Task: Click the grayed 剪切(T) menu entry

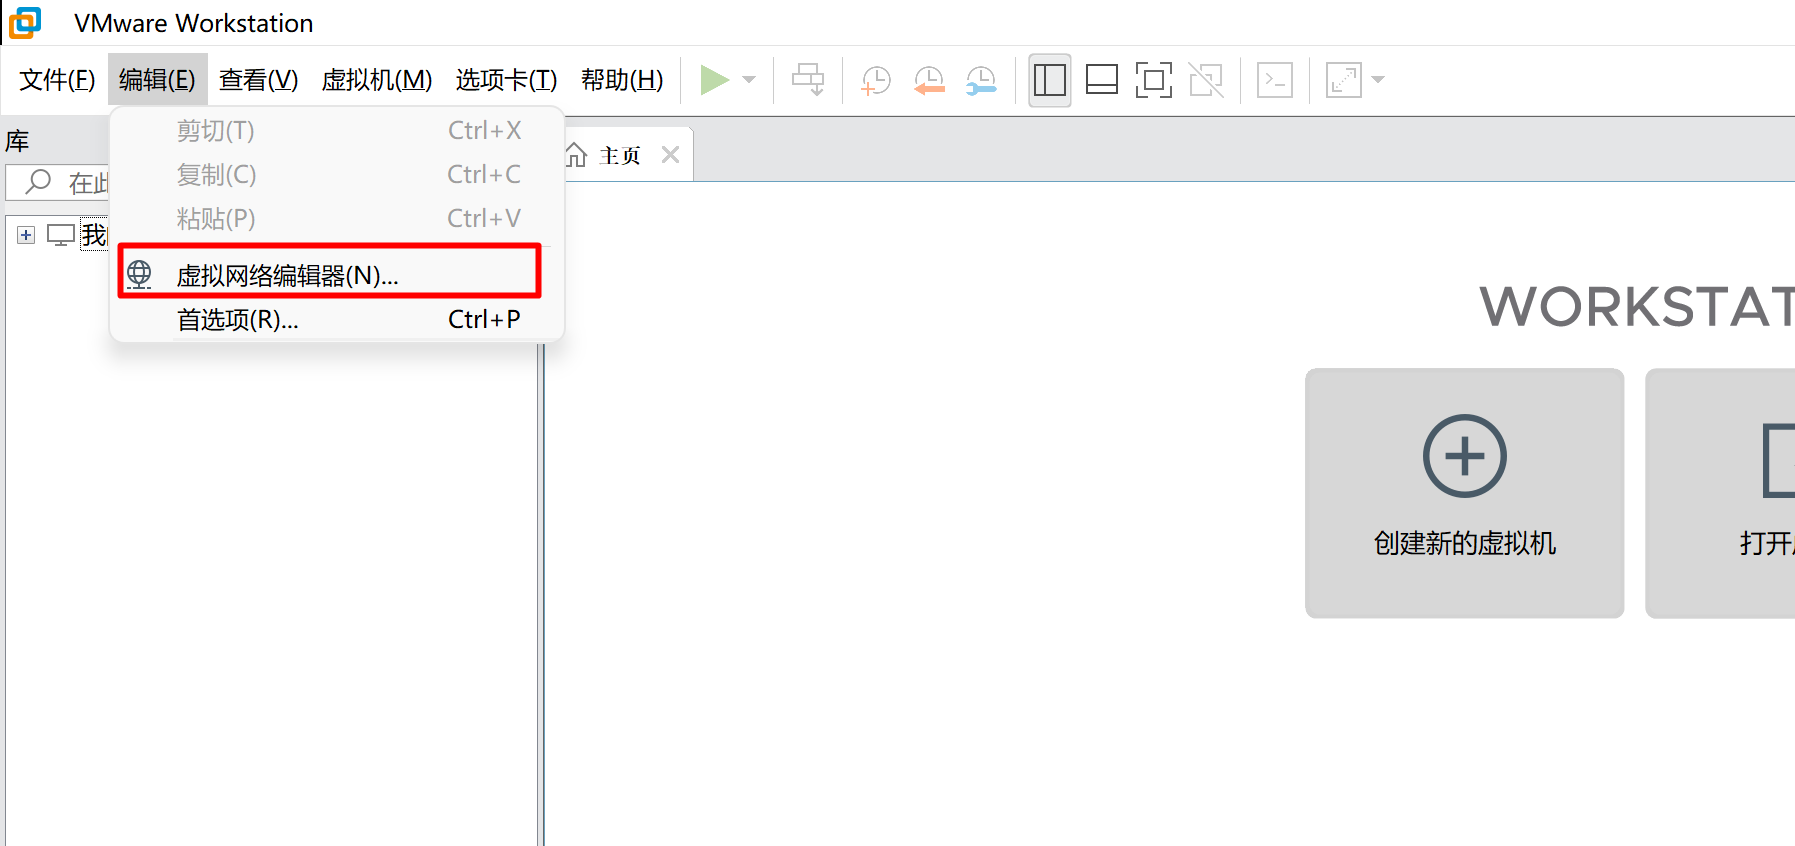Action: tap(337, 131)
